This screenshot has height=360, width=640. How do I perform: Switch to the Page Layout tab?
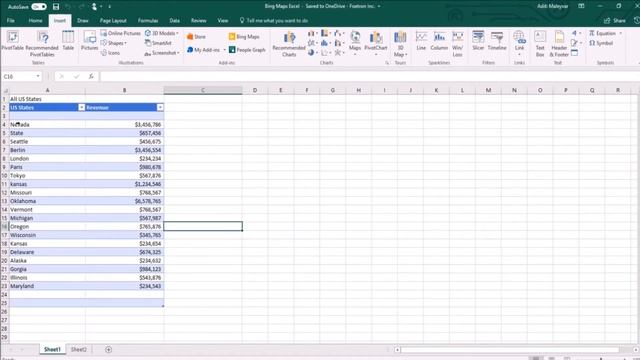tap(113, 20)
